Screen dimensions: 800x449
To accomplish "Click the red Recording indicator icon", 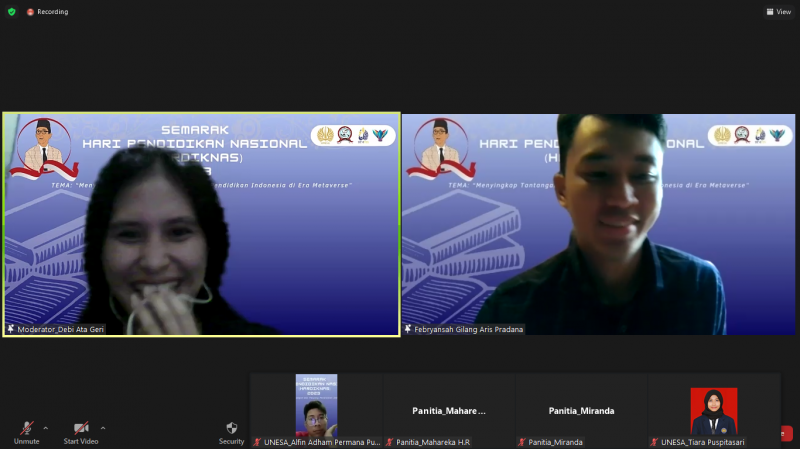I will tap(30, 12).
